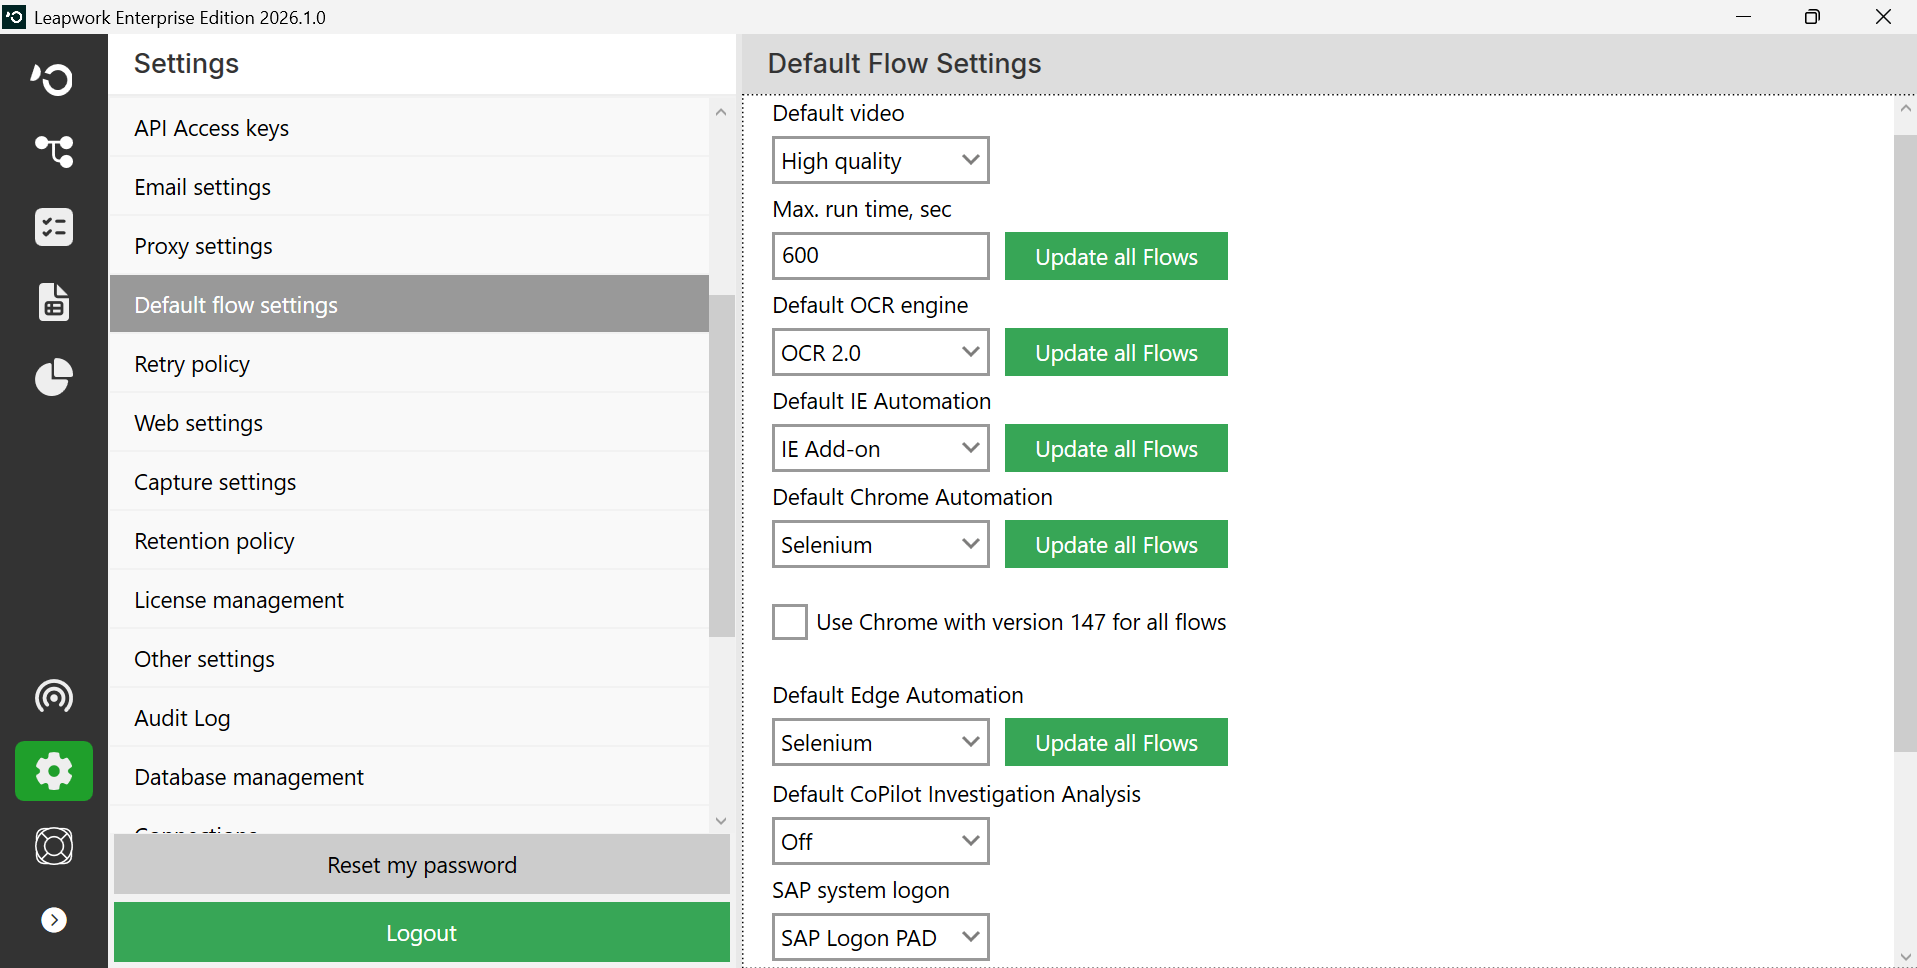1917x968 pixels.
Task: Click the Default Edge Automation label
Action: tap(898, 695)
